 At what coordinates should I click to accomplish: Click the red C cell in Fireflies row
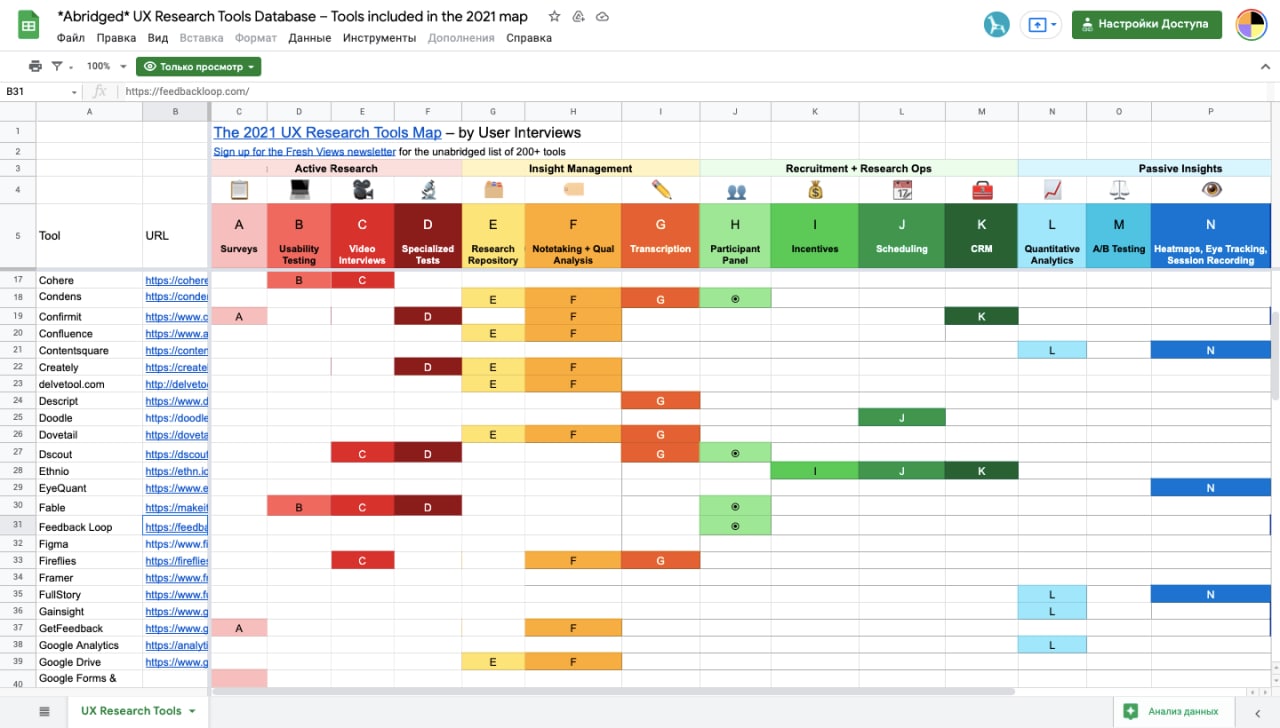pos(362,561)
